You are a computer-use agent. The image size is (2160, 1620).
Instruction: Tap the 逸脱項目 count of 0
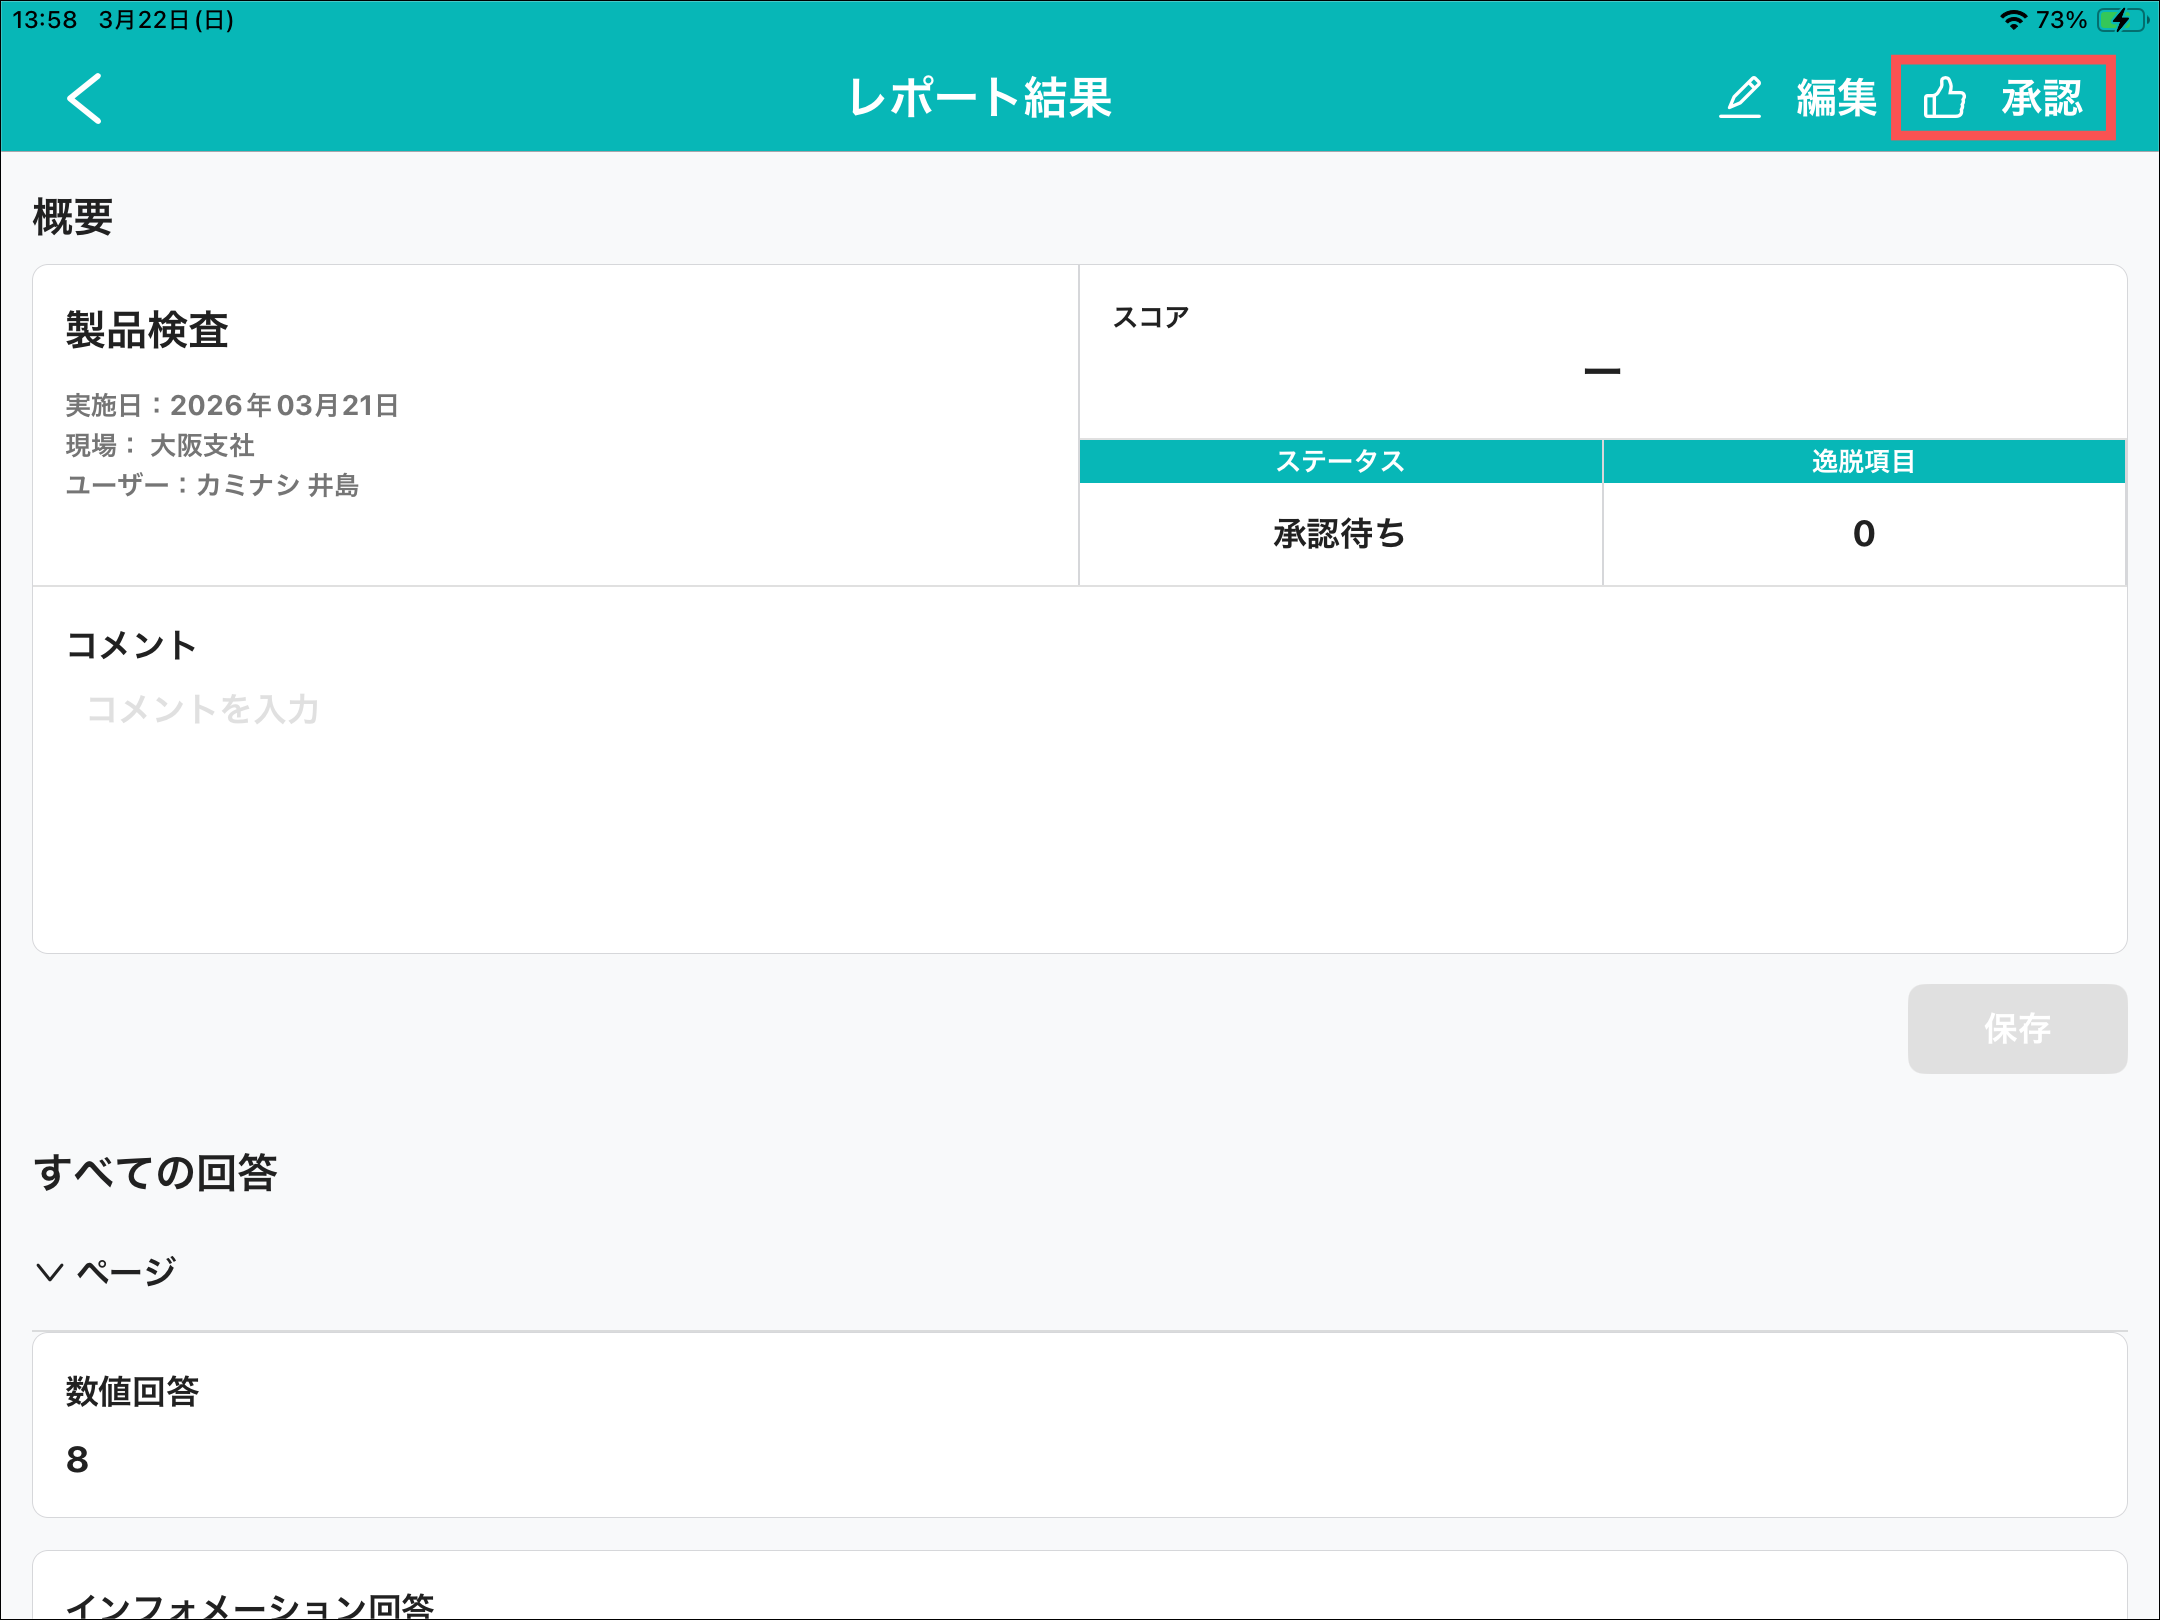[x=1863, y=533]
